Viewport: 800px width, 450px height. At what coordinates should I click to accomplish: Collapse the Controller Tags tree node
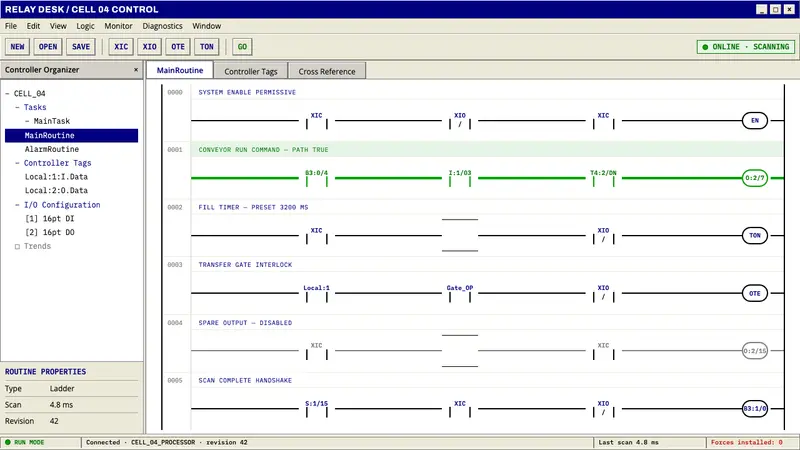coord(17,163)
